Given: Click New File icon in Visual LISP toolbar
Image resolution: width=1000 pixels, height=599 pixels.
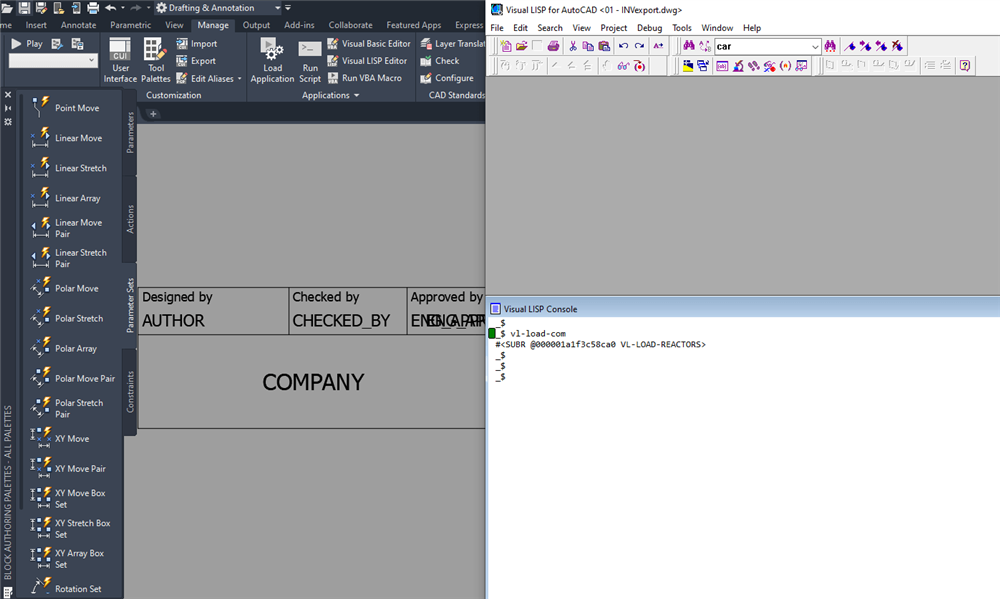Looking at the screenshot, I should coord(506,46).
